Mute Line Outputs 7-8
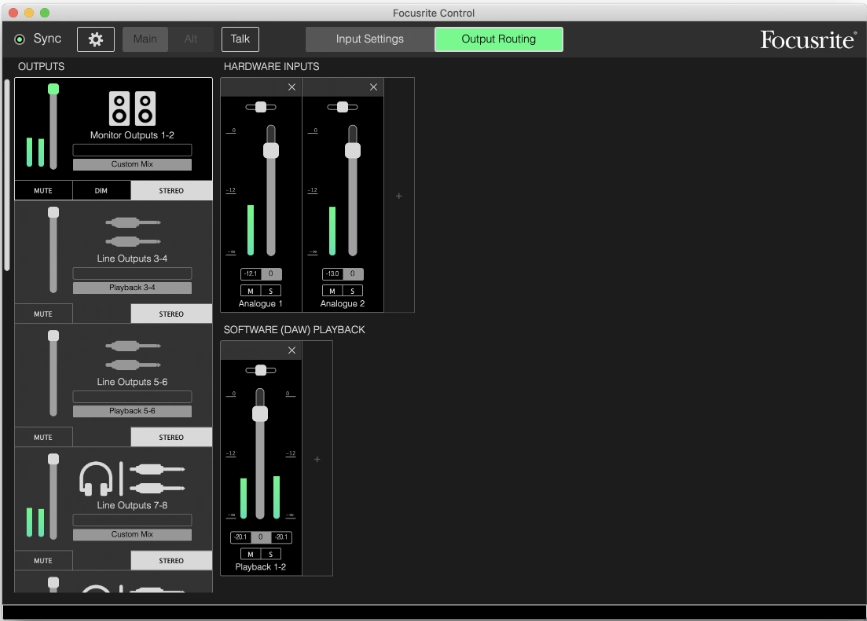867x621 pixels. point(43,560)
